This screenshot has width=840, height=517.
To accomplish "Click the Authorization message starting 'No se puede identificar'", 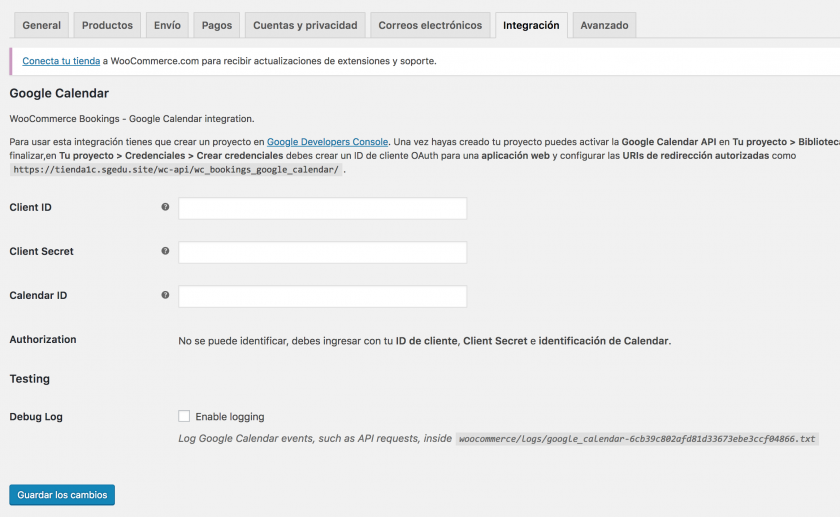I will 424,341.
